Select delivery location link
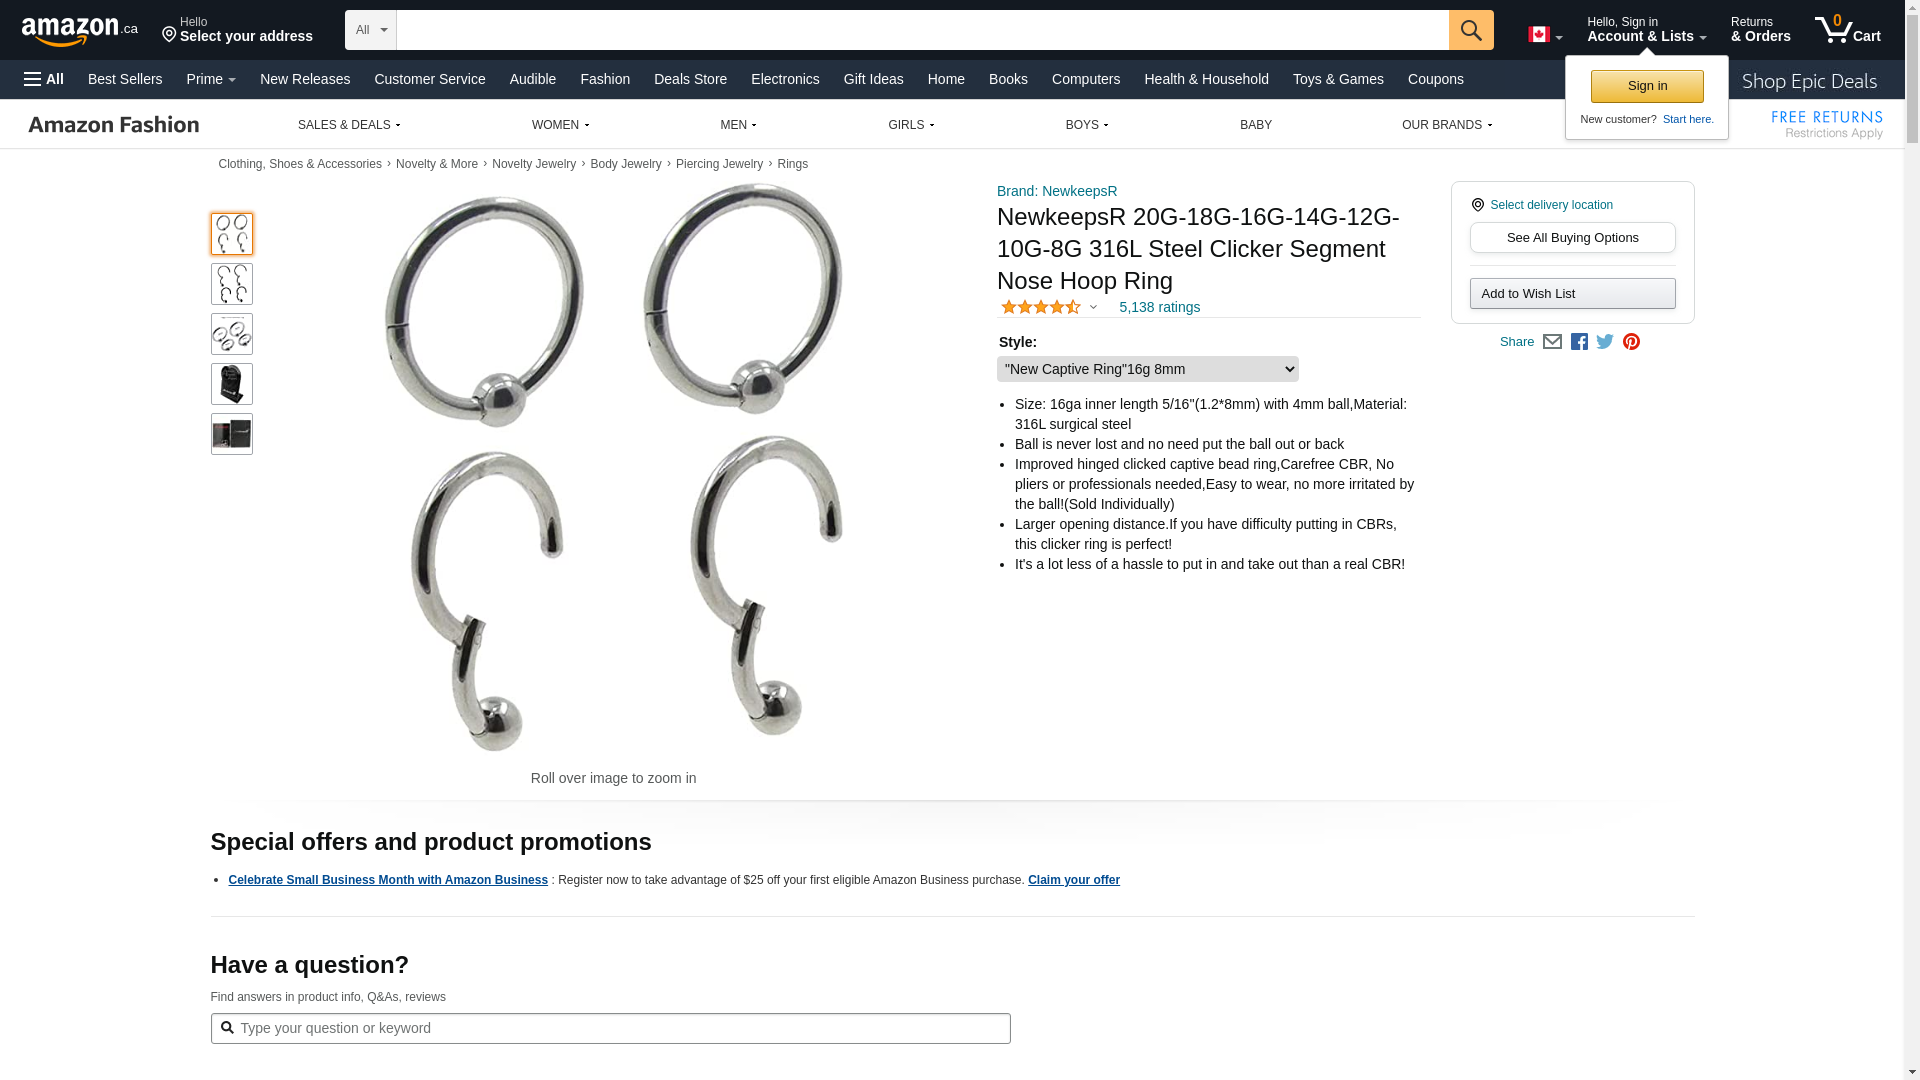This screenshot has height=1080, width=1920. tap(1551, 205)
